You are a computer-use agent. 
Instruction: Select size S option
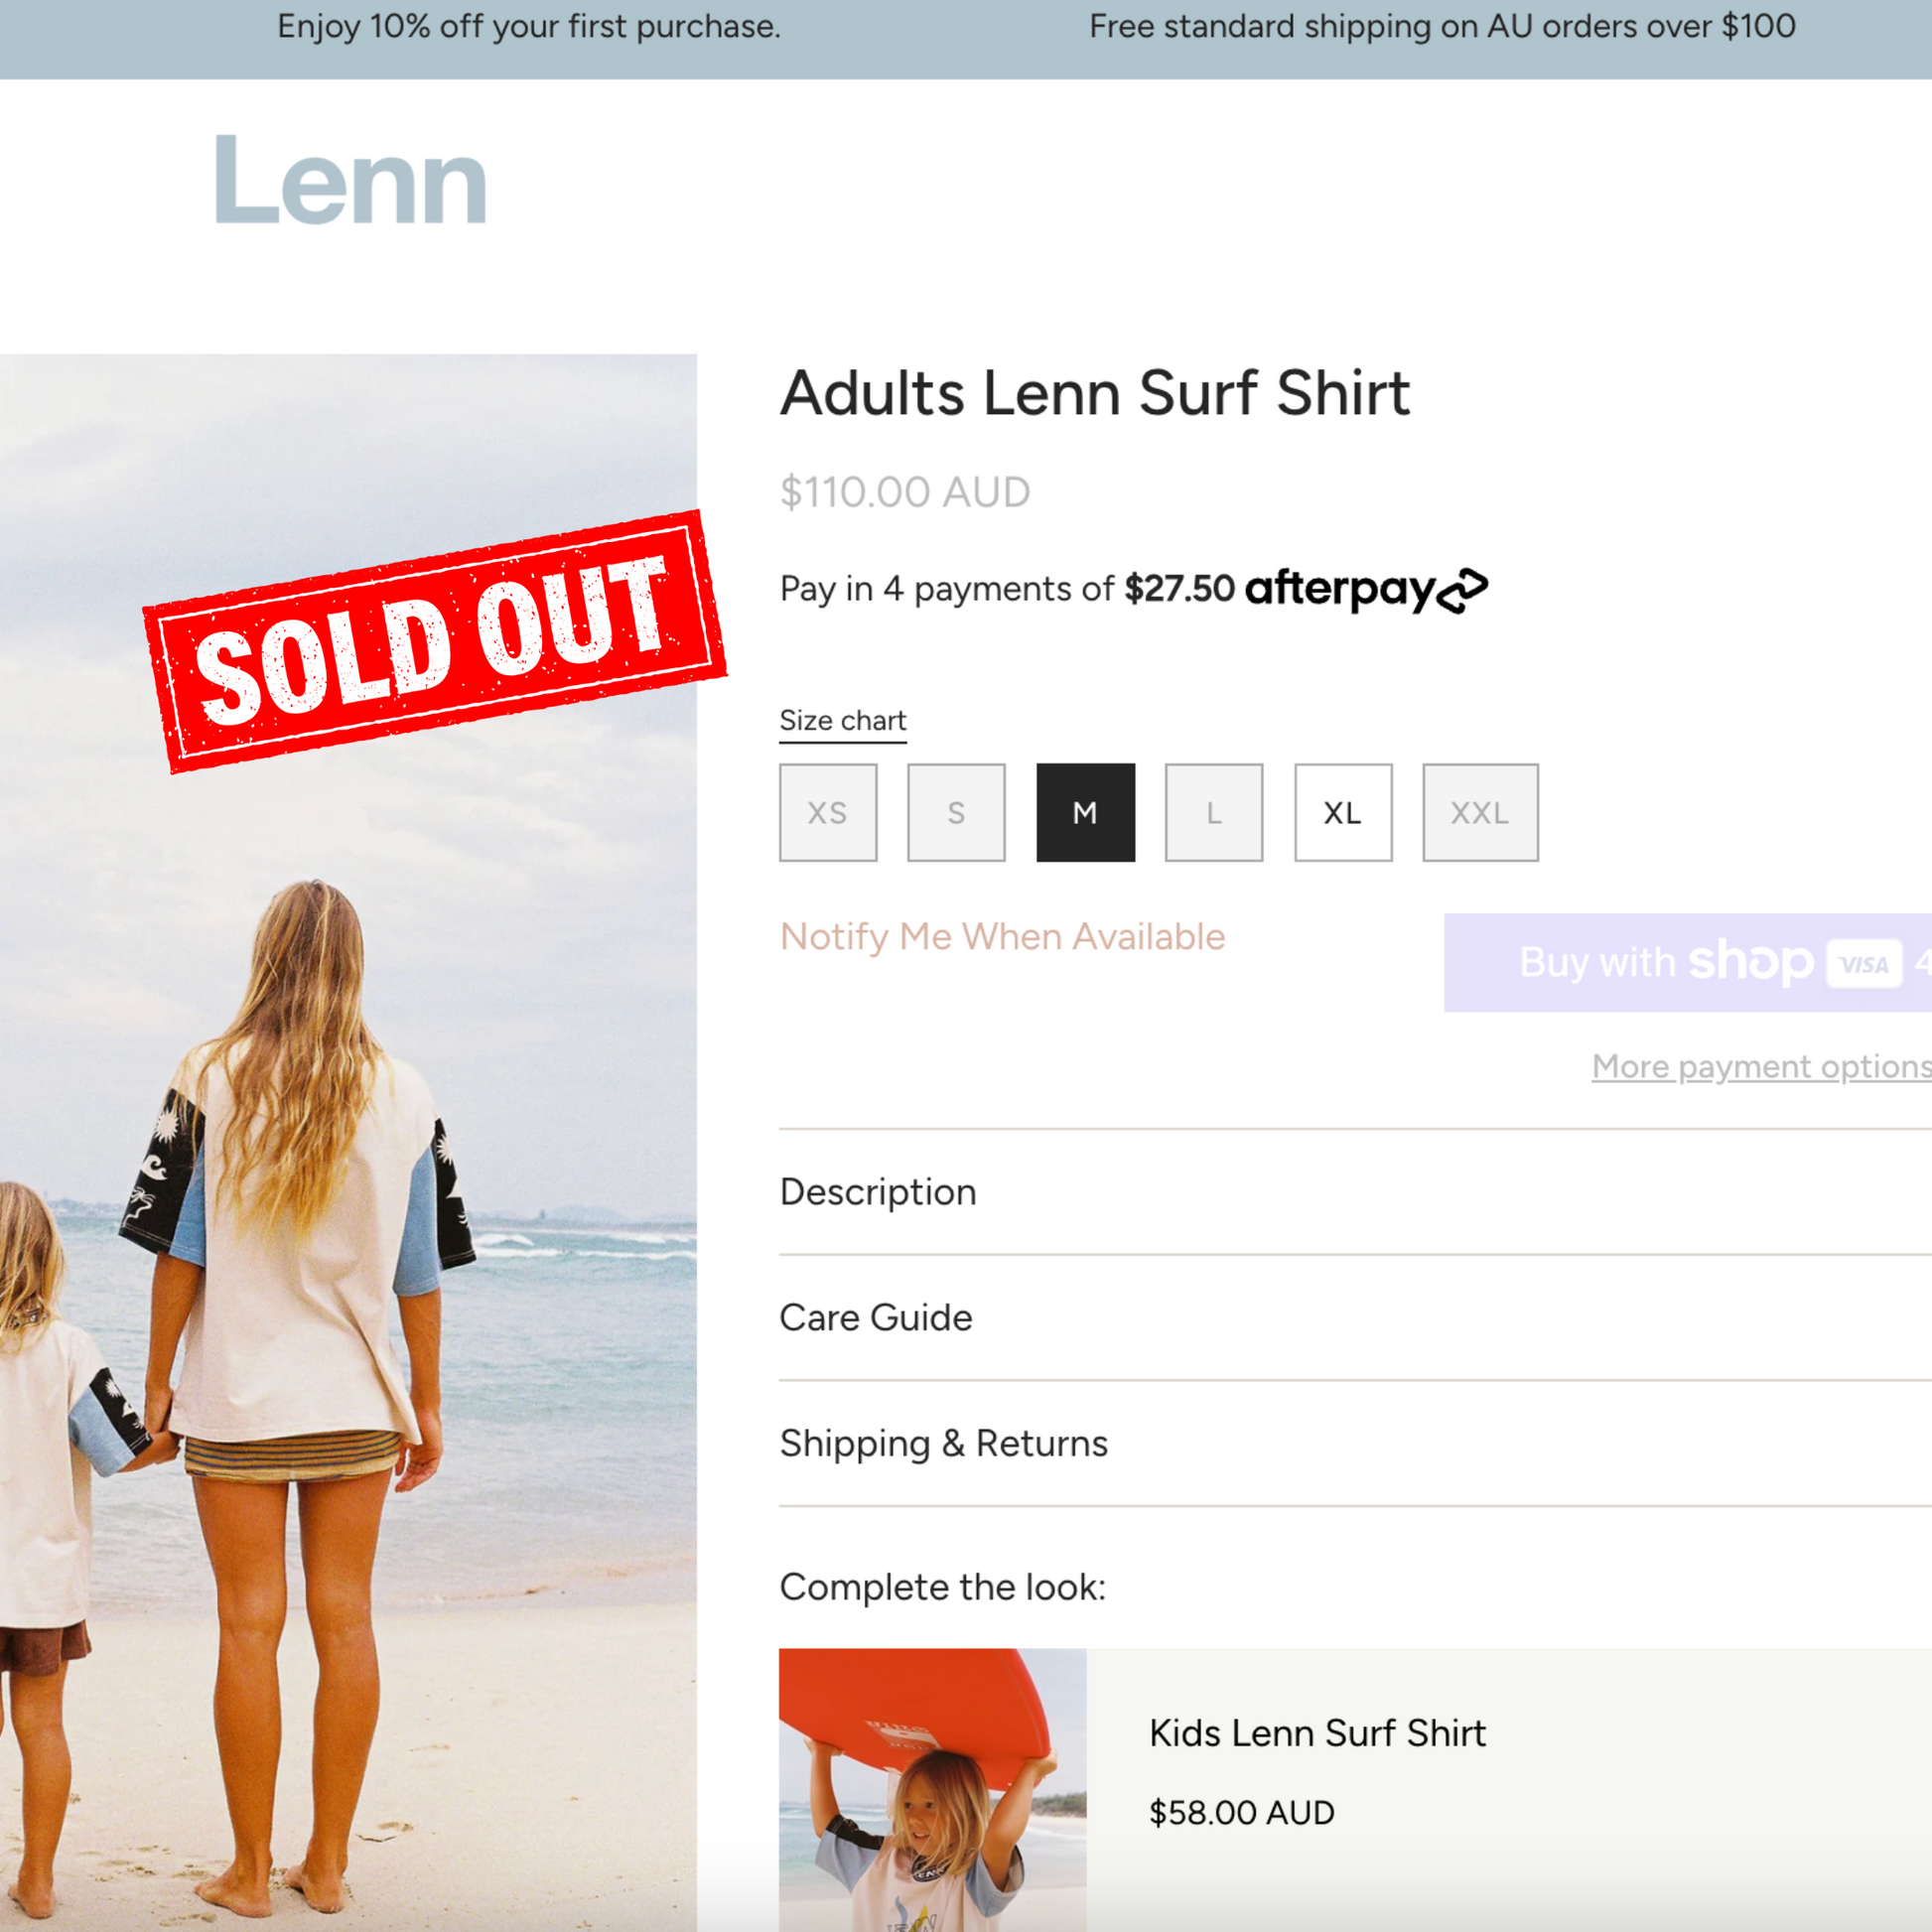tap(956, 812)
